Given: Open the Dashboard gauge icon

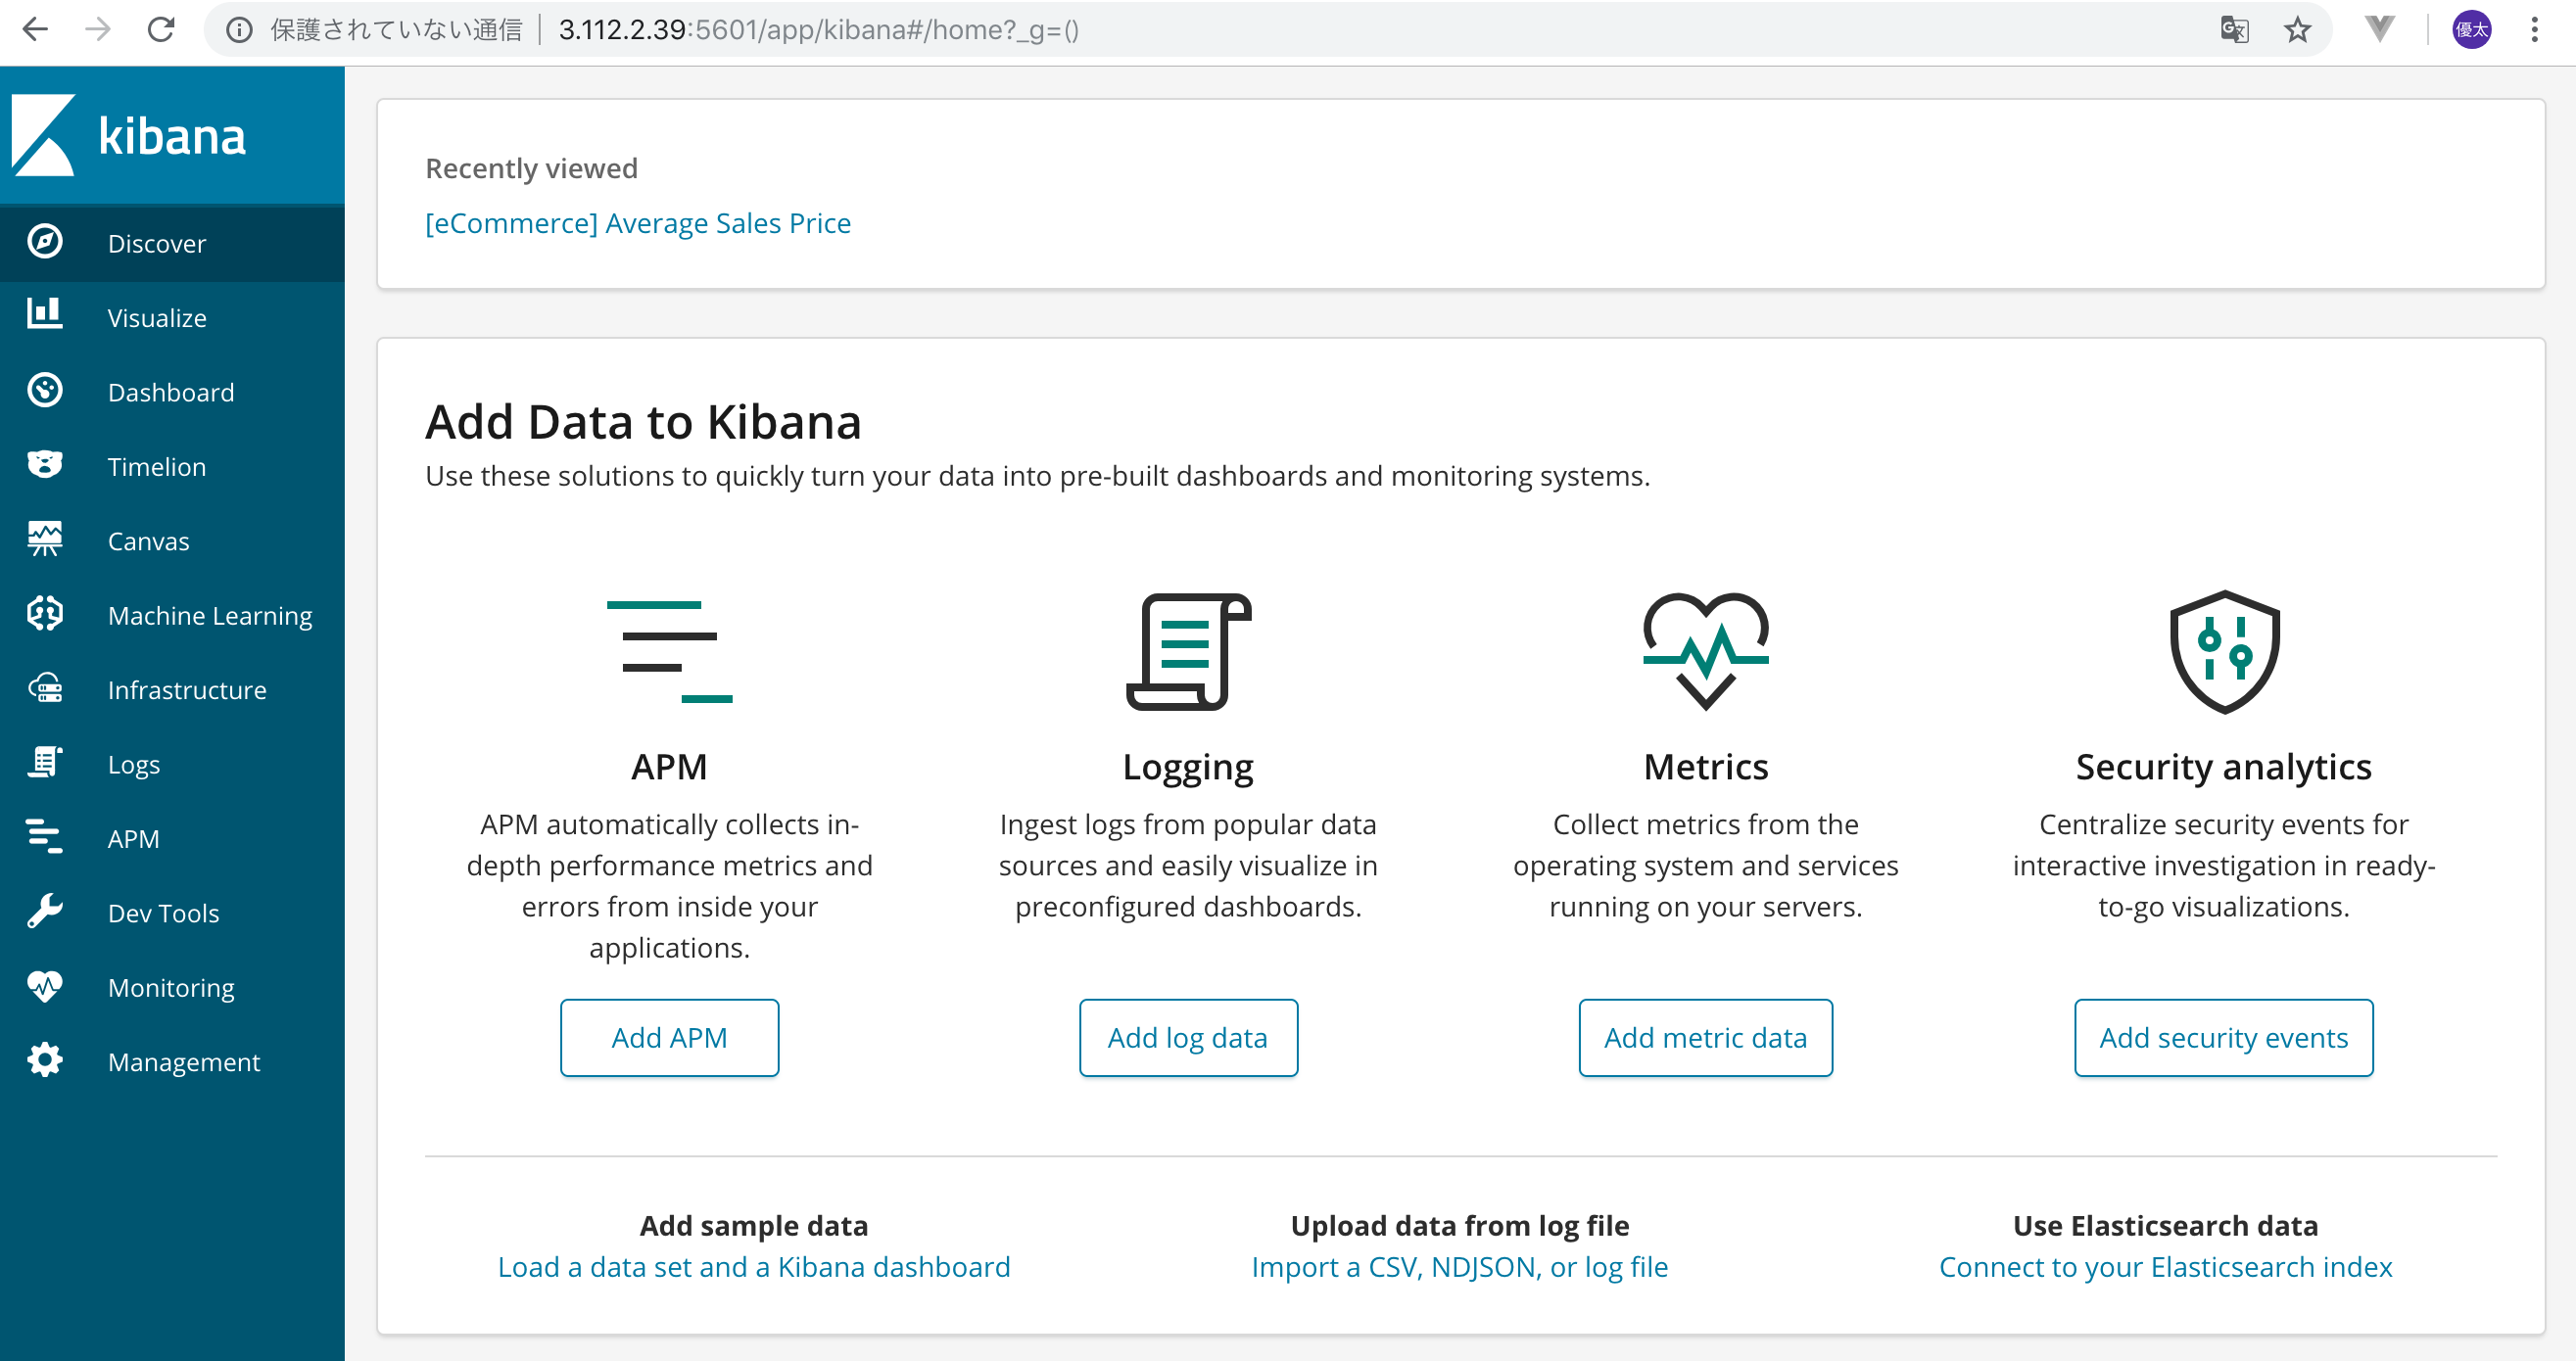Looking at the screenshot, I should point(45,391).
